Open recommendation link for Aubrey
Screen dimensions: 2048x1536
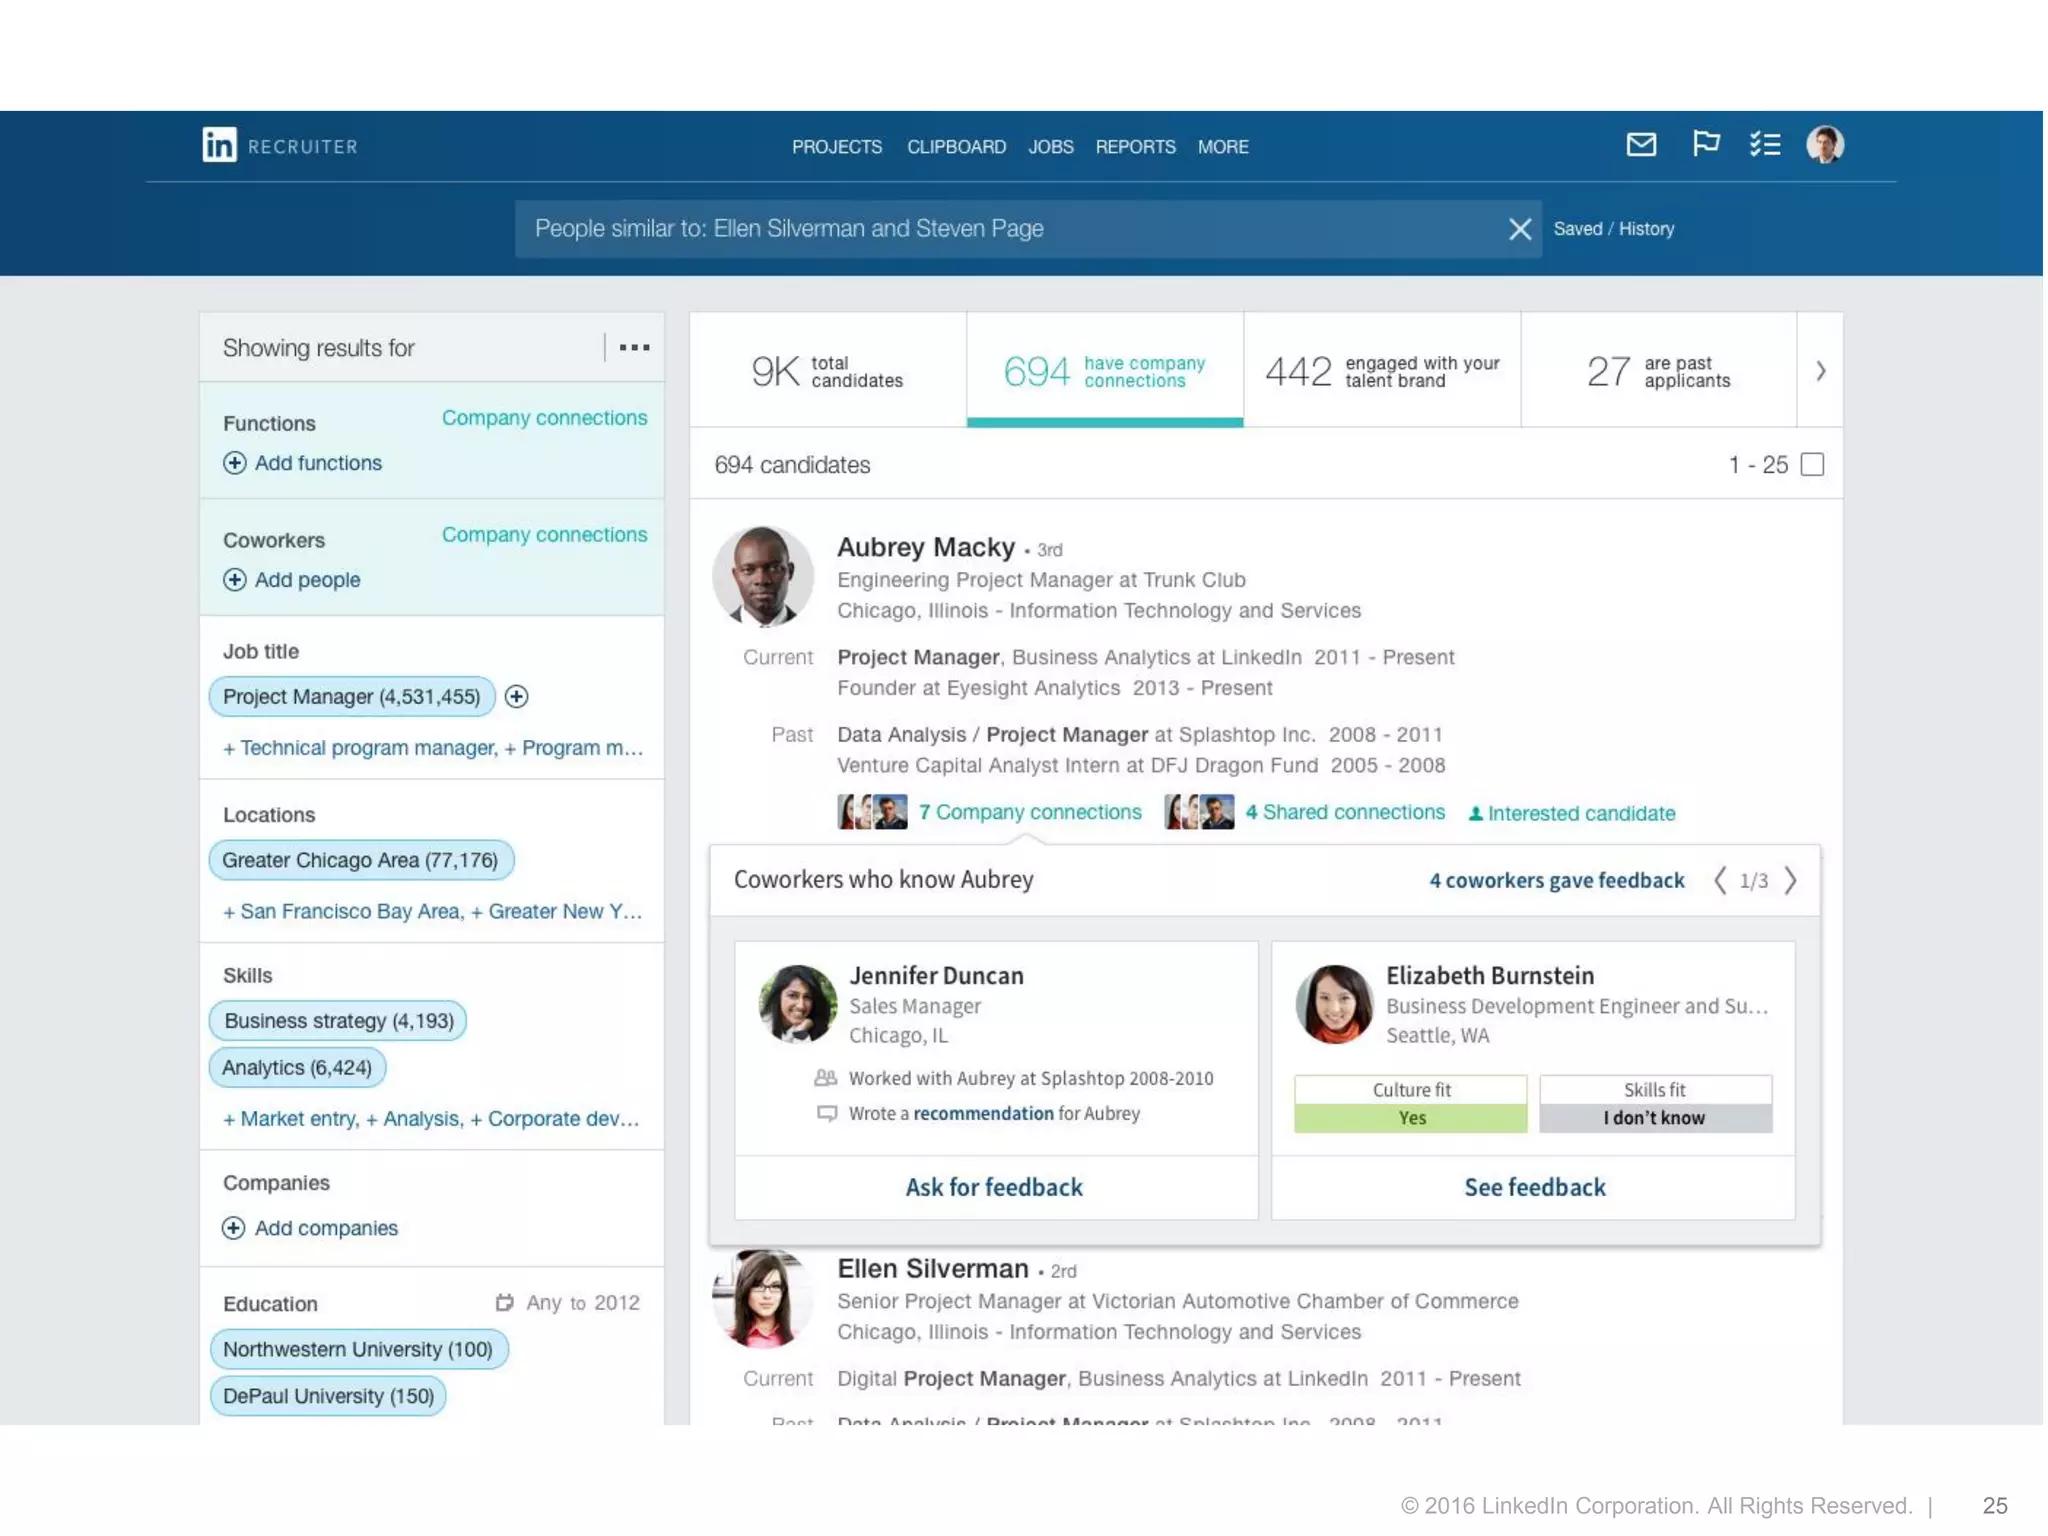click(x=983, y=1114)
